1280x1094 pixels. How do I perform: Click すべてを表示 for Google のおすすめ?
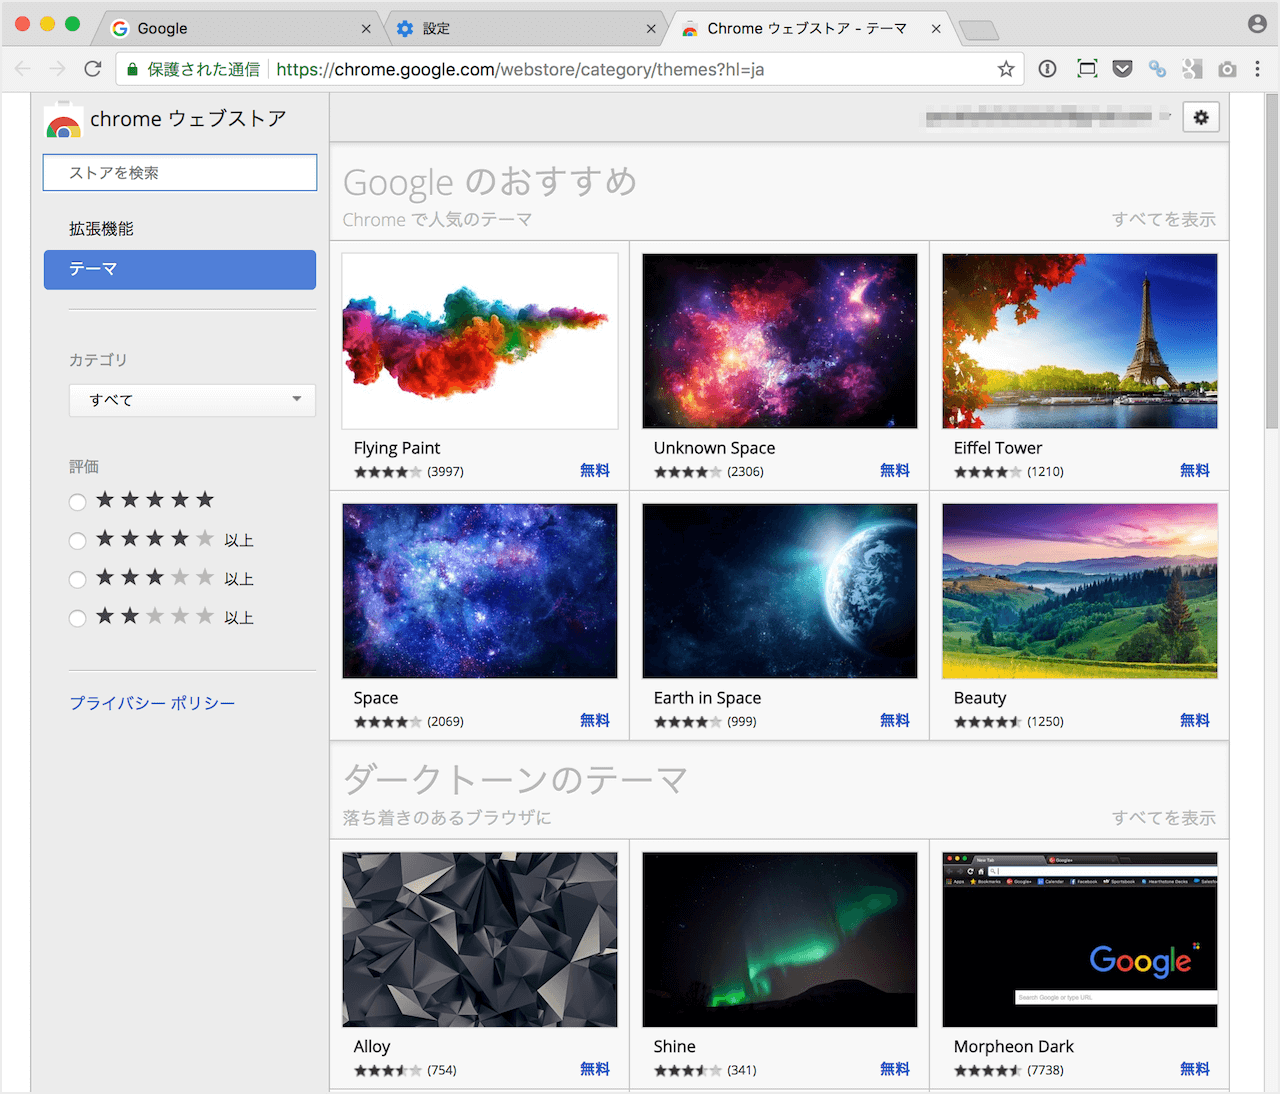(x=1164, y=219)
